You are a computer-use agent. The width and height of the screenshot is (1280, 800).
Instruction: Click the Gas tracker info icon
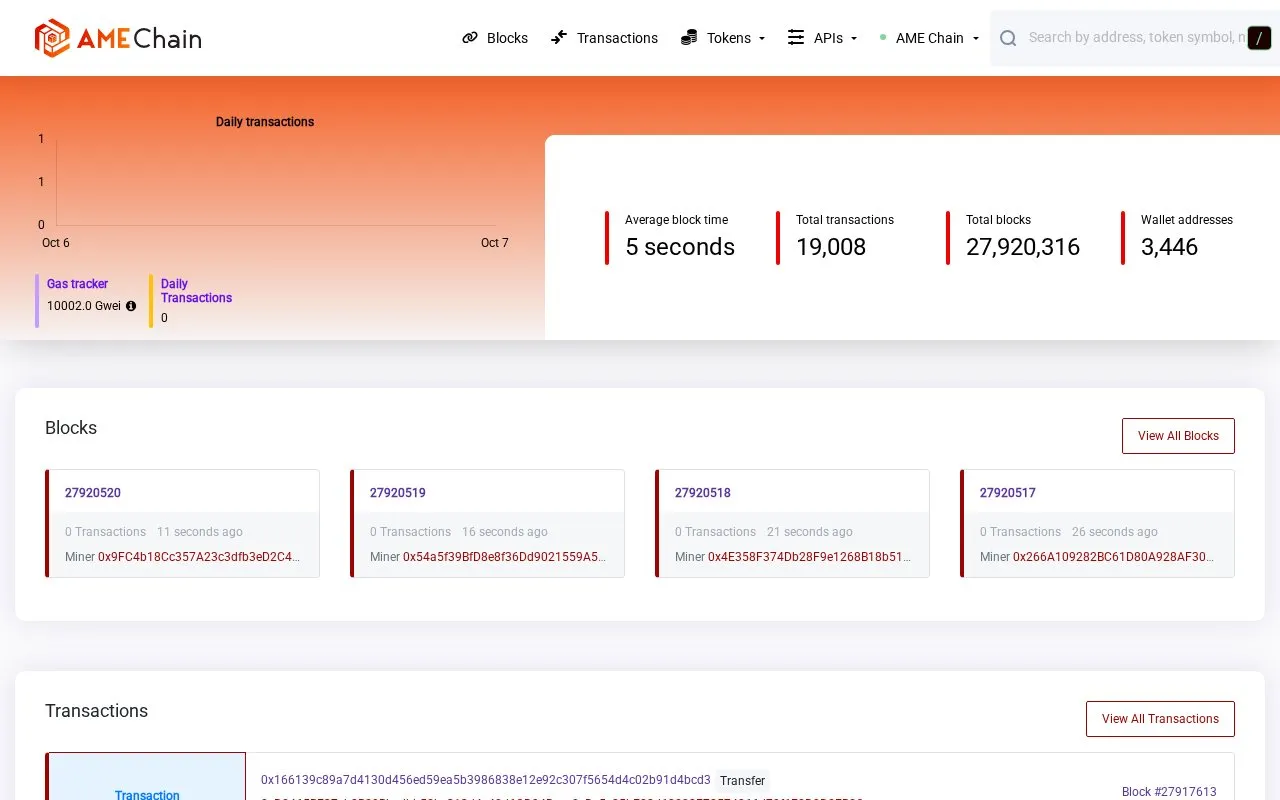pyautogui.click(x=131, y=306)
